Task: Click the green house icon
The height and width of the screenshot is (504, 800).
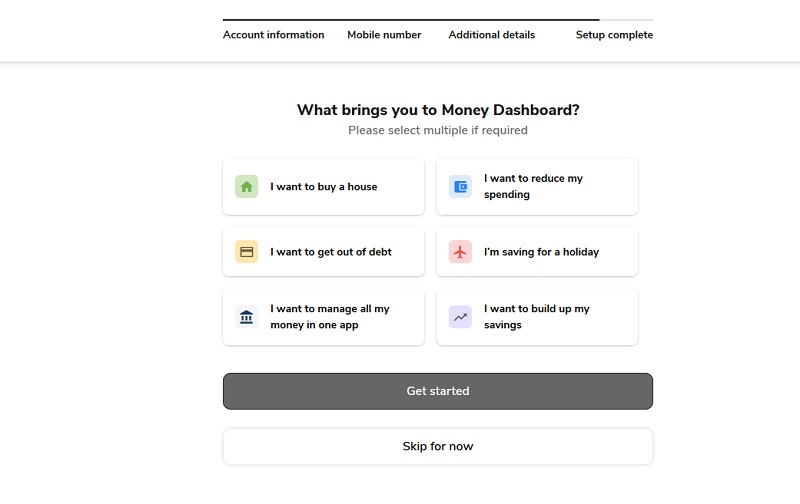Action: pyautogui.click(x=246, y=187)
